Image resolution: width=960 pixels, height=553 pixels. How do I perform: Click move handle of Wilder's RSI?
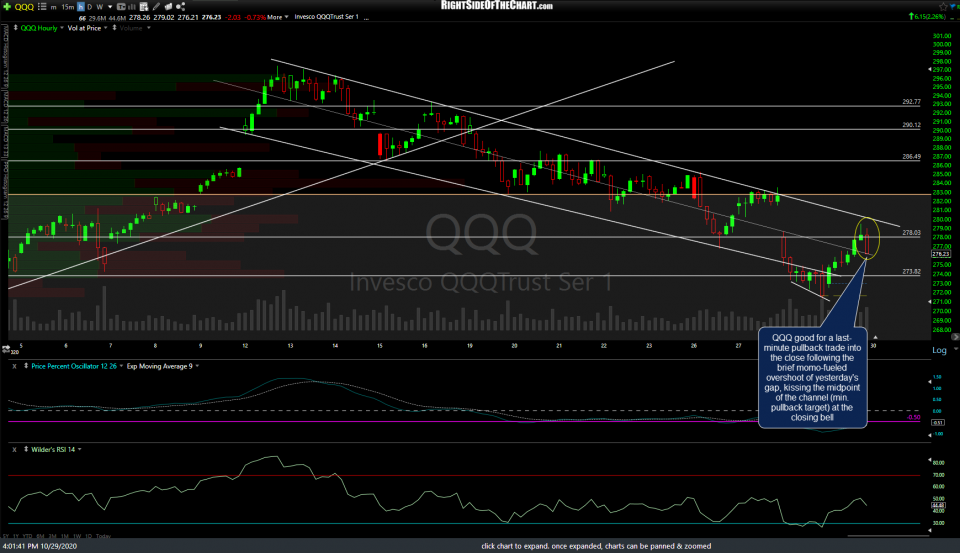click(x=26, y=450)
